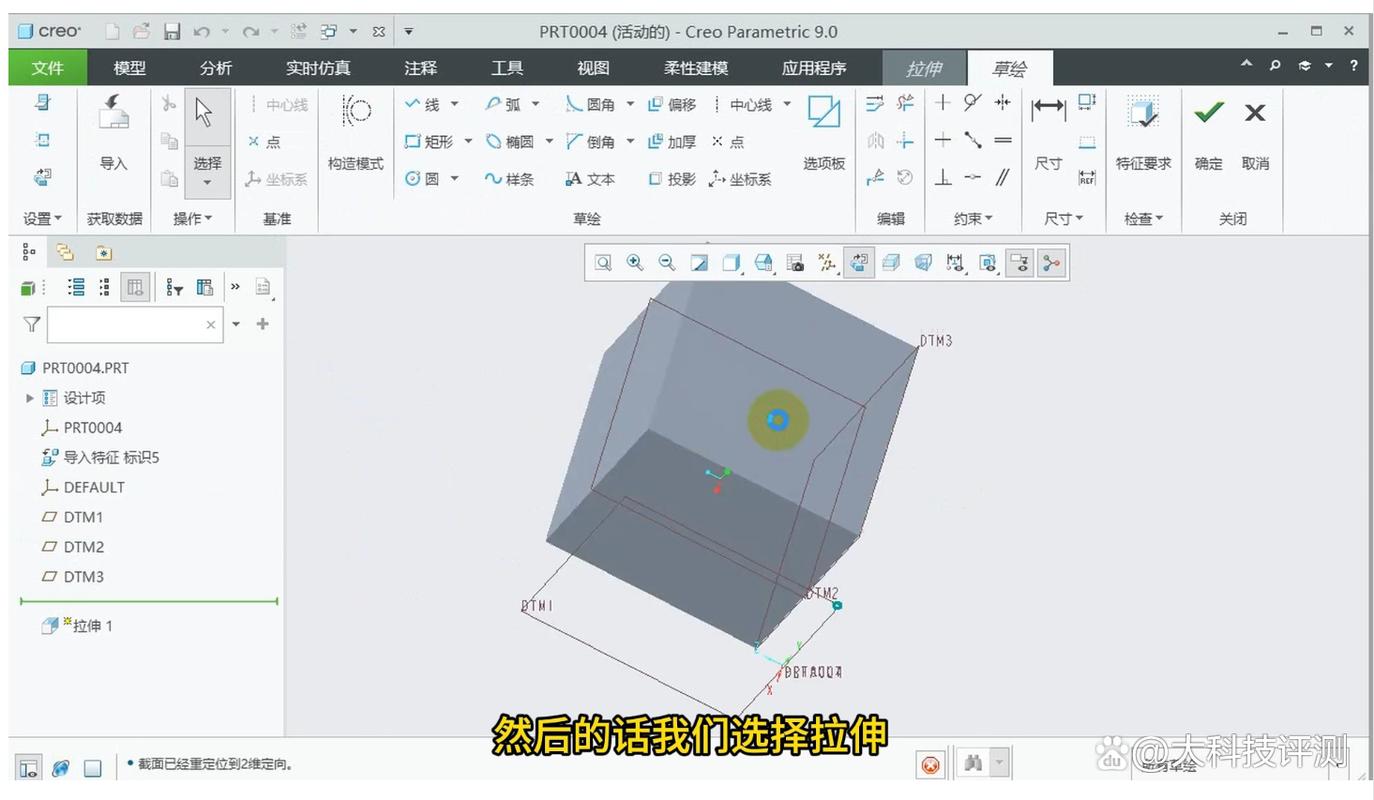Apply the equal constraint icon
The image size is (1374, 800).
tap(1003, 141)
